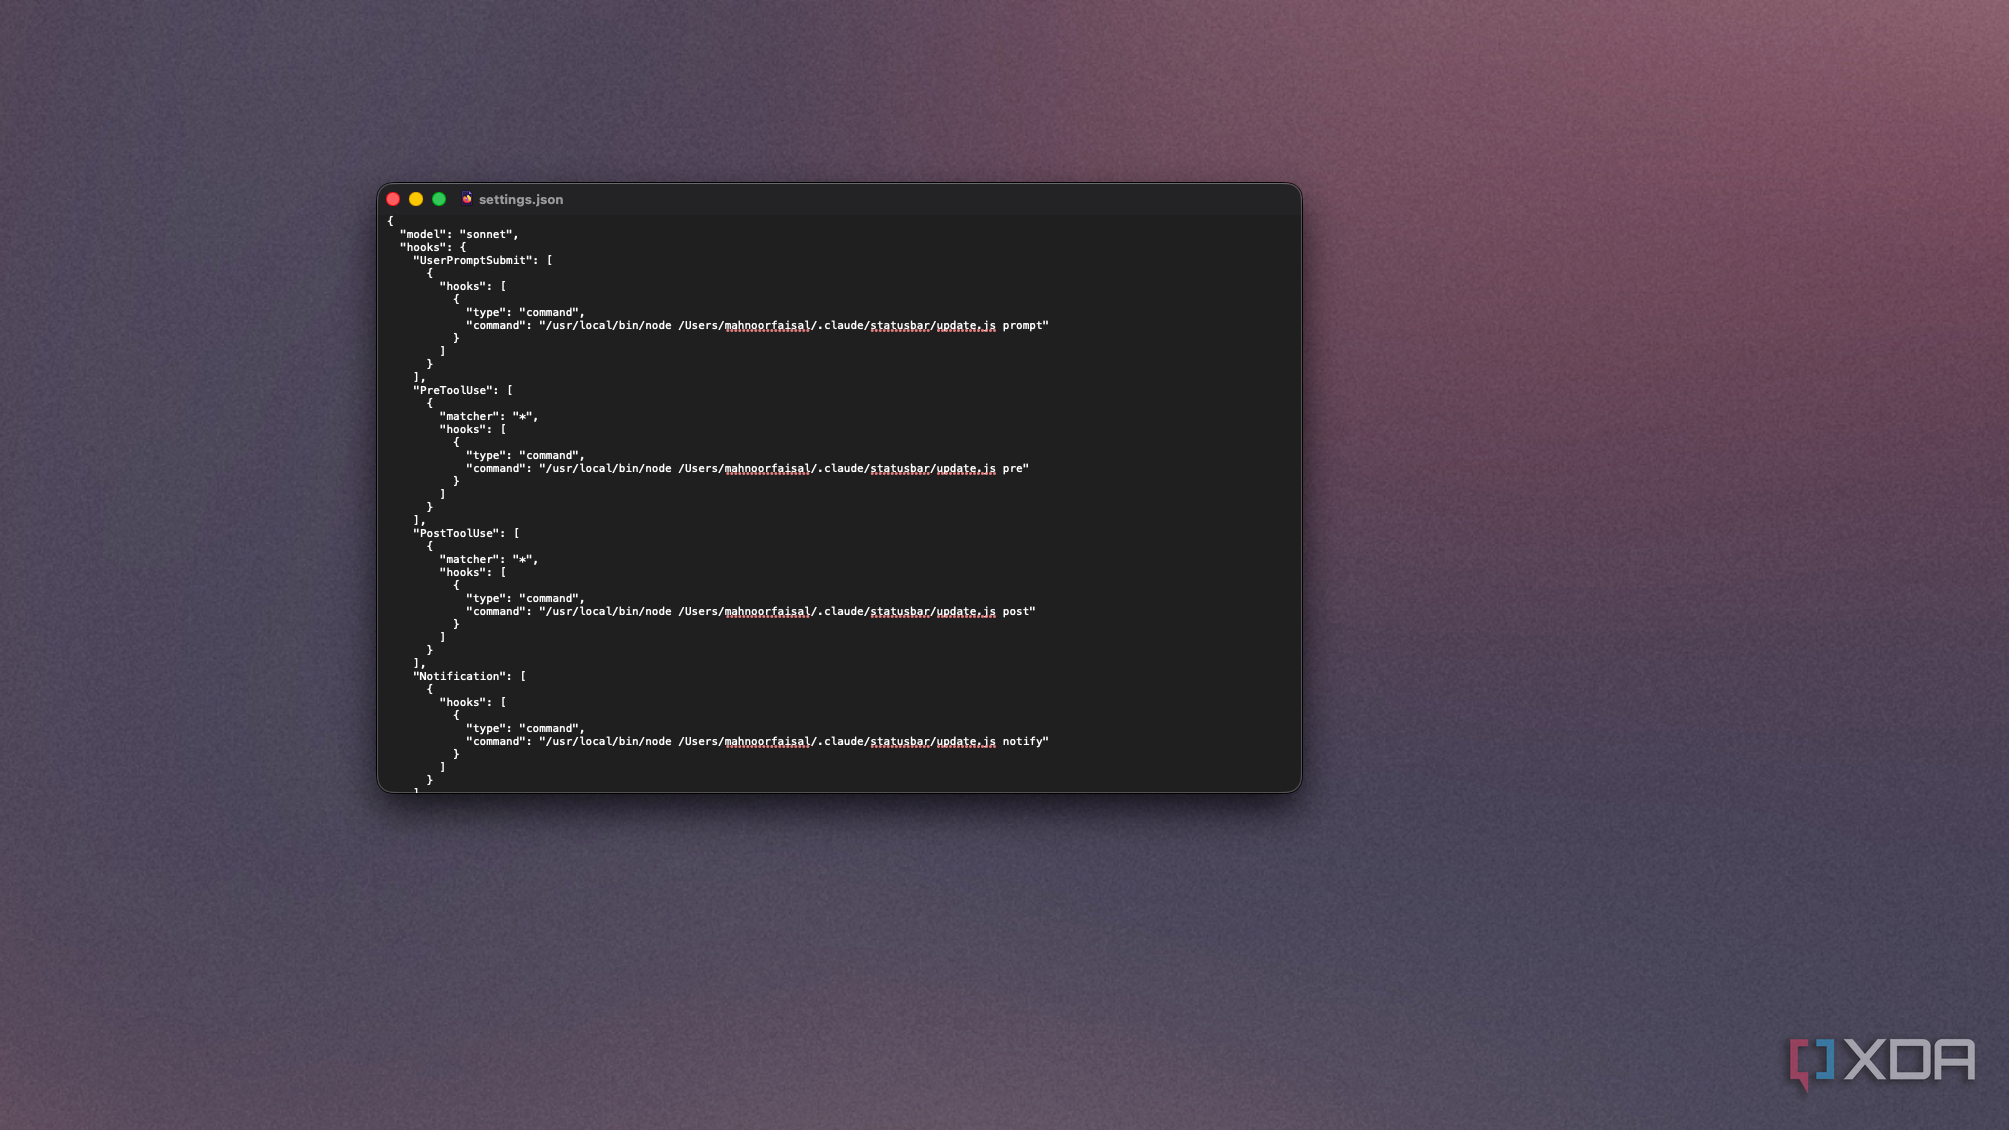Click the "model": "sonnet" line
This screenshot has height=1130, width=2009.
pyautogui.click(x=459, y=234)
